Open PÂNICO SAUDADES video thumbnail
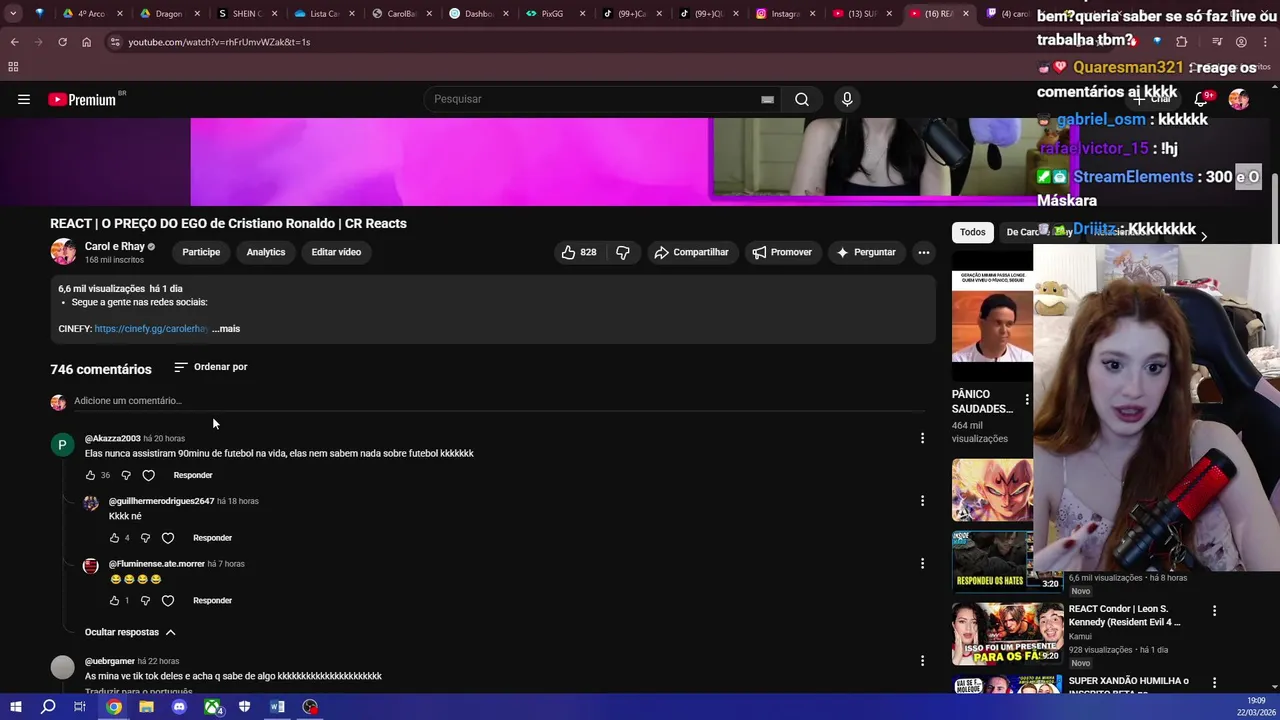Screen dimensions: 1280x720 click(x=992, y=315)
